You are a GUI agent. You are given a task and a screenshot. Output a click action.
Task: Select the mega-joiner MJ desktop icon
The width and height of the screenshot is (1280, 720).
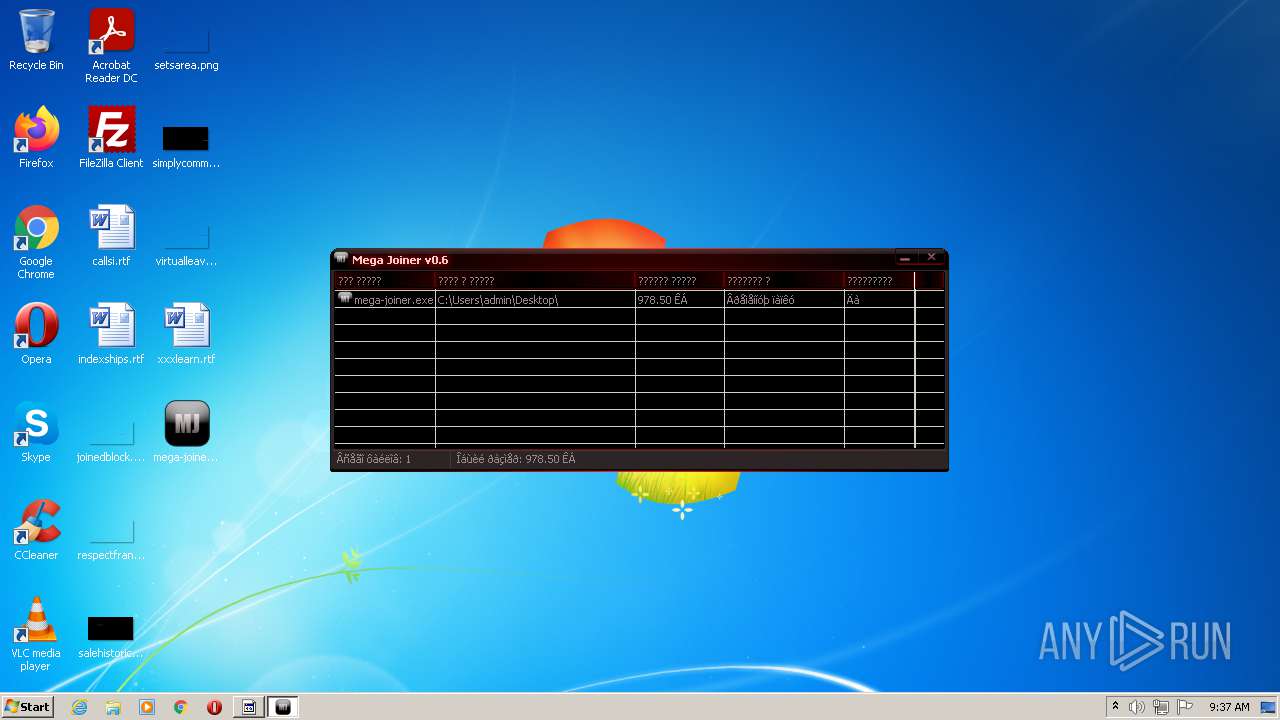point(186,432)
